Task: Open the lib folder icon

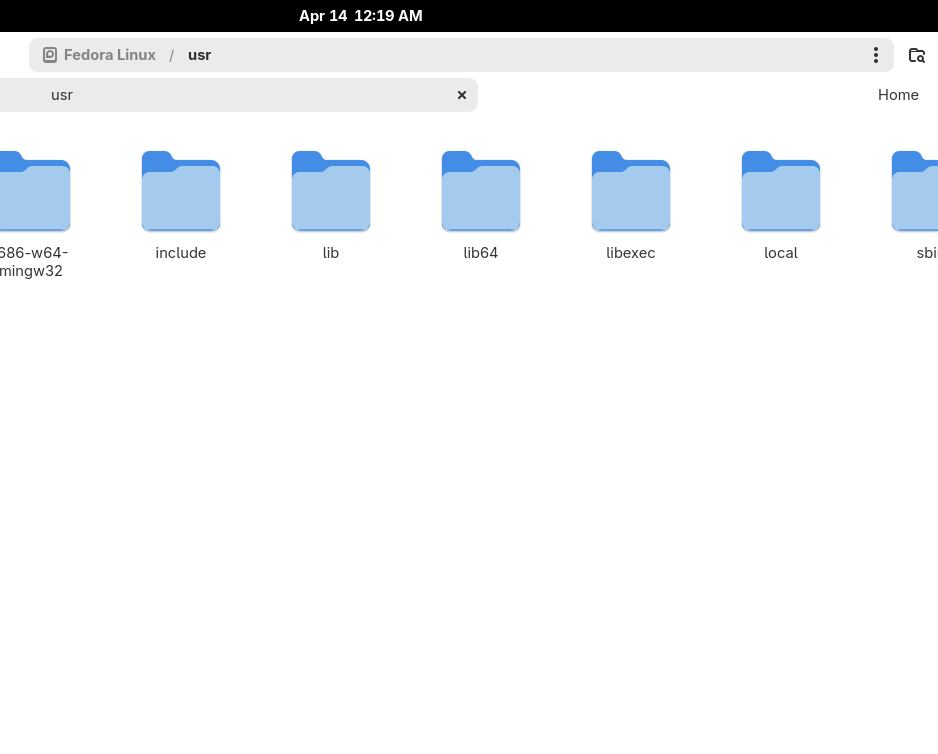Action: click(331, 191)
